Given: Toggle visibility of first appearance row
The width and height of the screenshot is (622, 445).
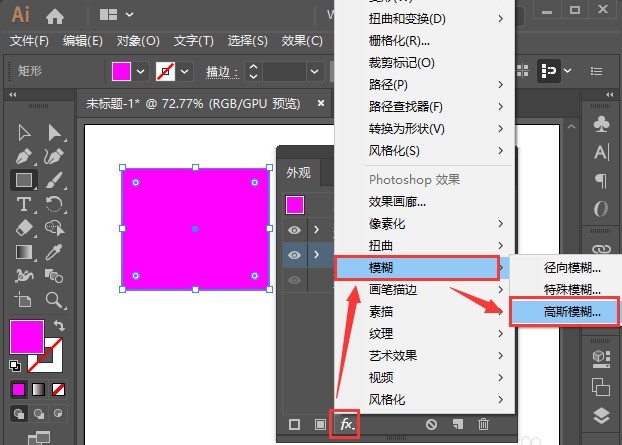Looking at the screenshot, I should pyautogui.click(x=294, y=230).
